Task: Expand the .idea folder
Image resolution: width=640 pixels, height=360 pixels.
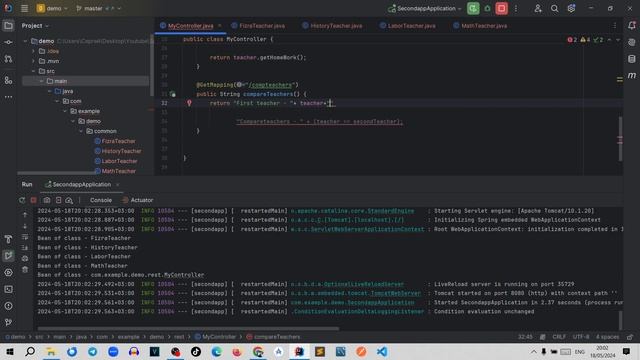Action: pos(33,51)
